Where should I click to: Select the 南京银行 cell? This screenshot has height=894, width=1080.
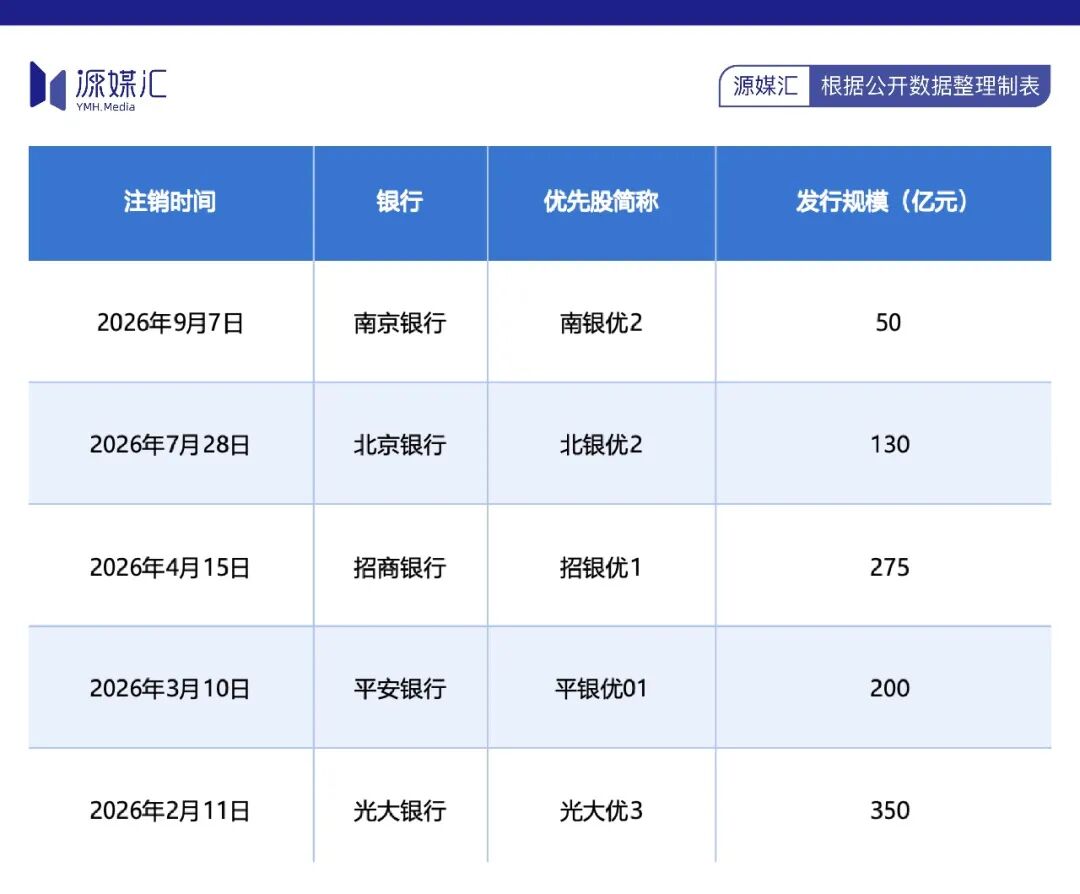point(399,322)
